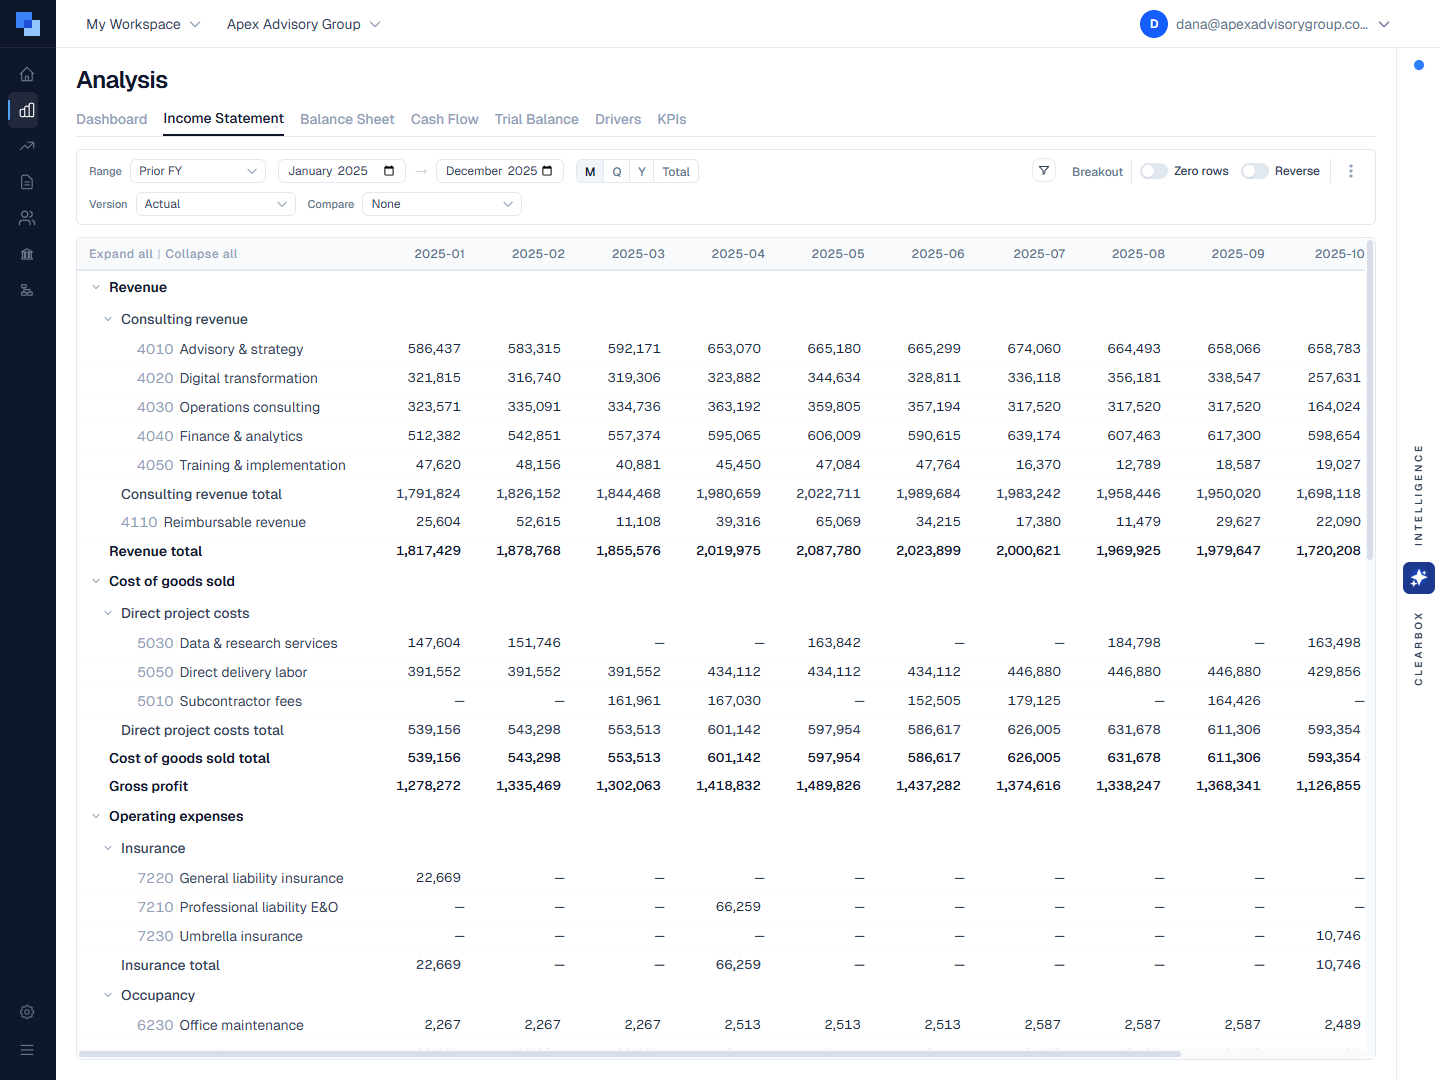
Task: Click the user avatar D
Action: click(x=1154, y=24)
